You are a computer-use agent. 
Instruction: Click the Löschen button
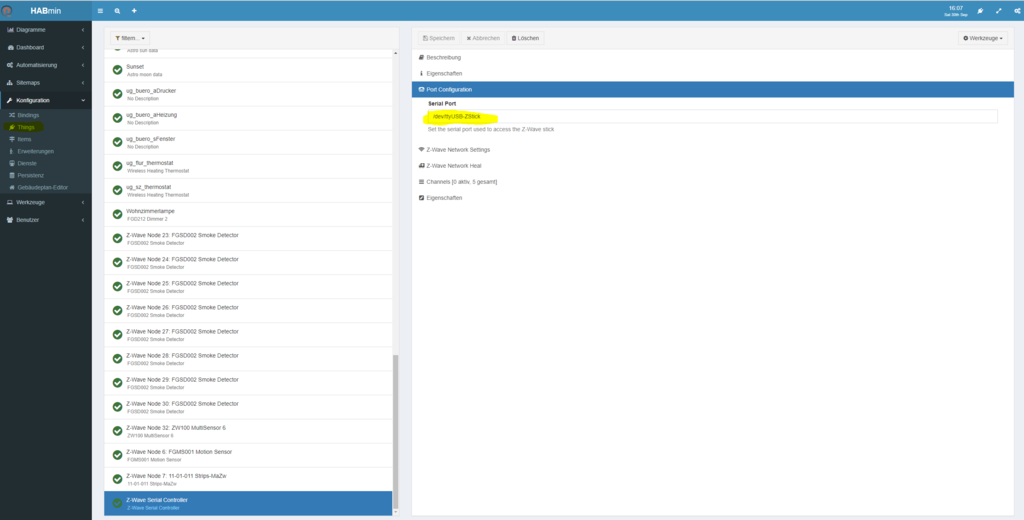coord(525,38)
